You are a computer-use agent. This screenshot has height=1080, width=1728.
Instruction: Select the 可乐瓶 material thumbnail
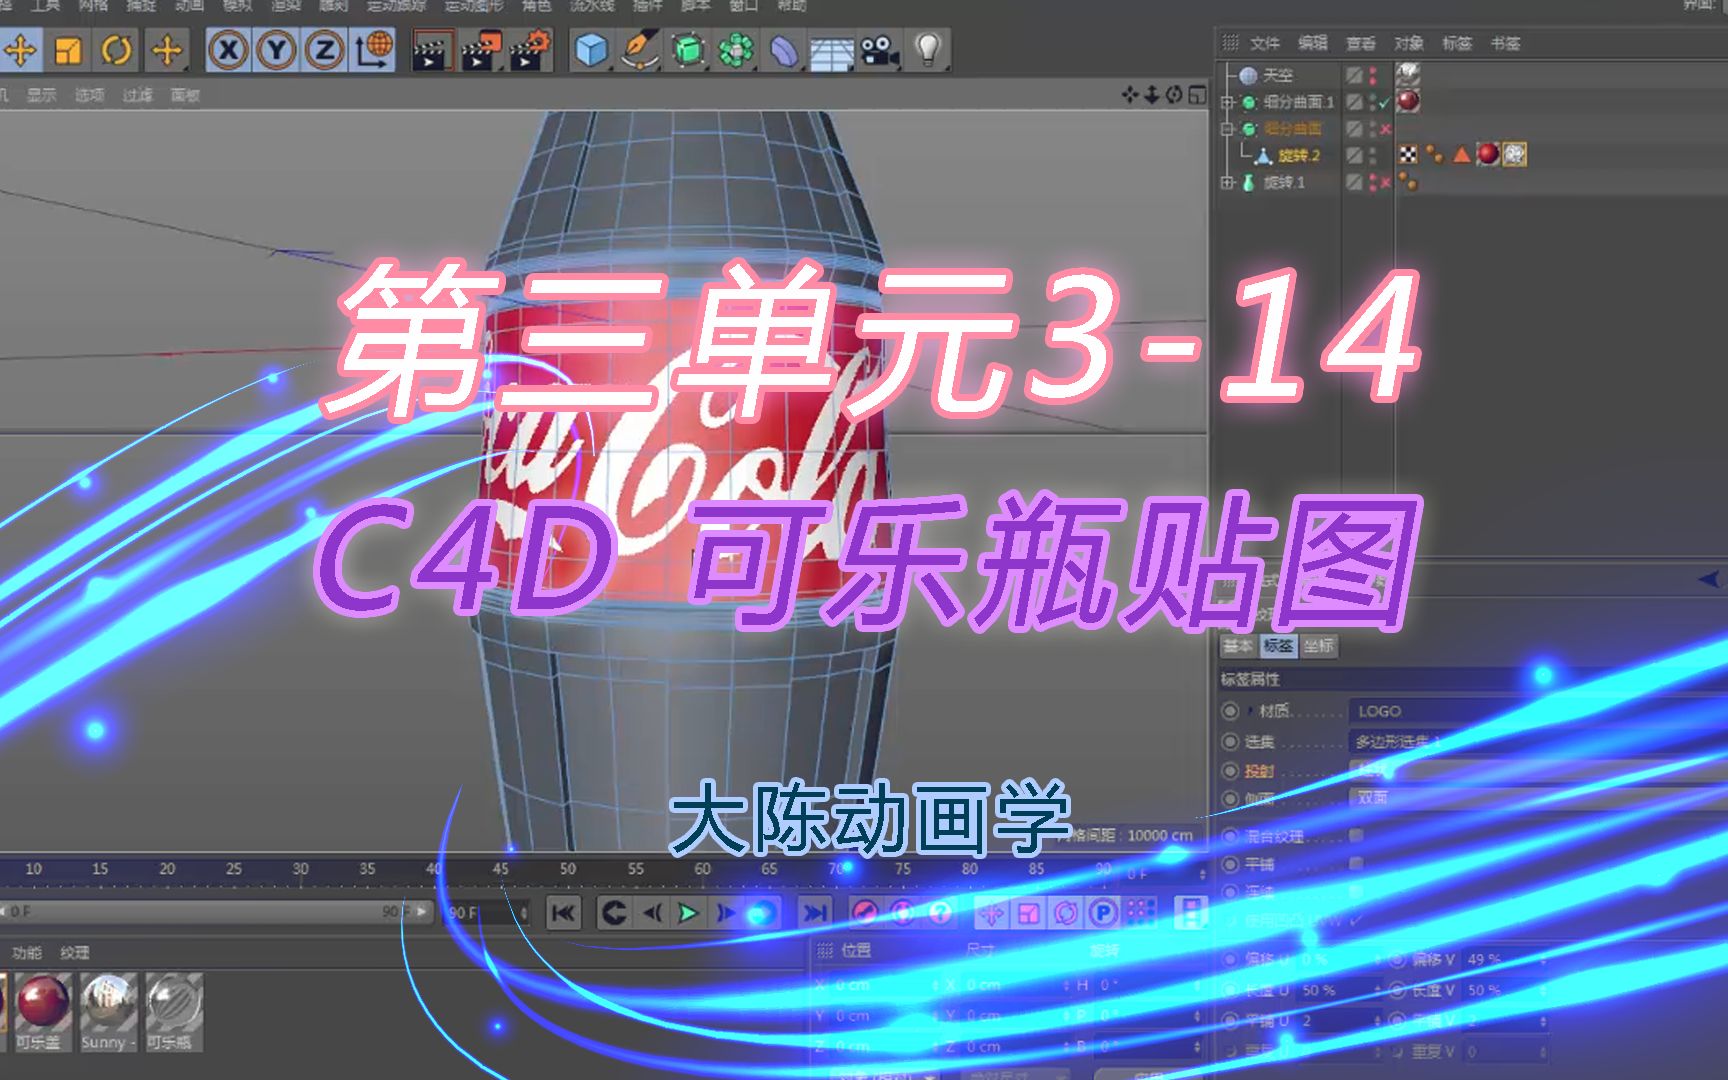[x=174, y=1011]
